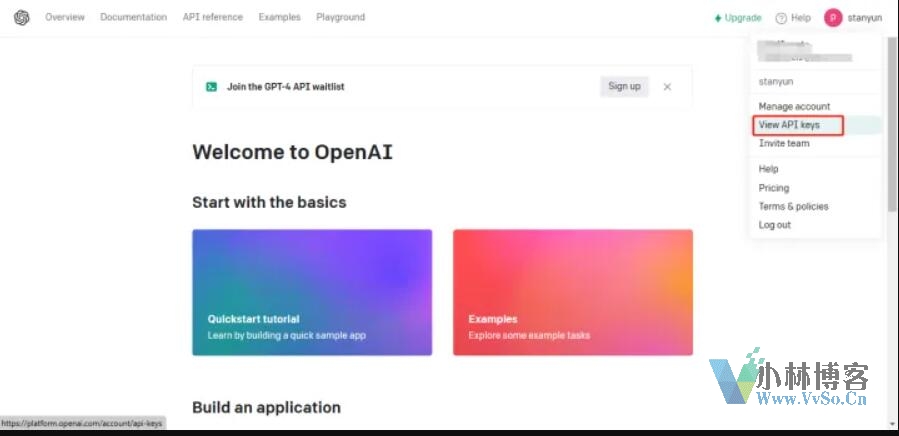
Task: Choose Manage account from menu
Action: 794,106
